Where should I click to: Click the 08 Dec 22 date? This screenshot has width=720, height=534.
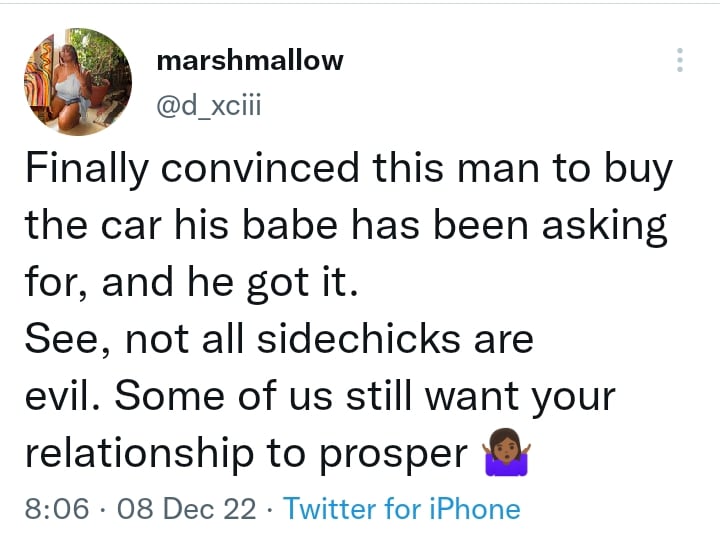tap(187, 509)
